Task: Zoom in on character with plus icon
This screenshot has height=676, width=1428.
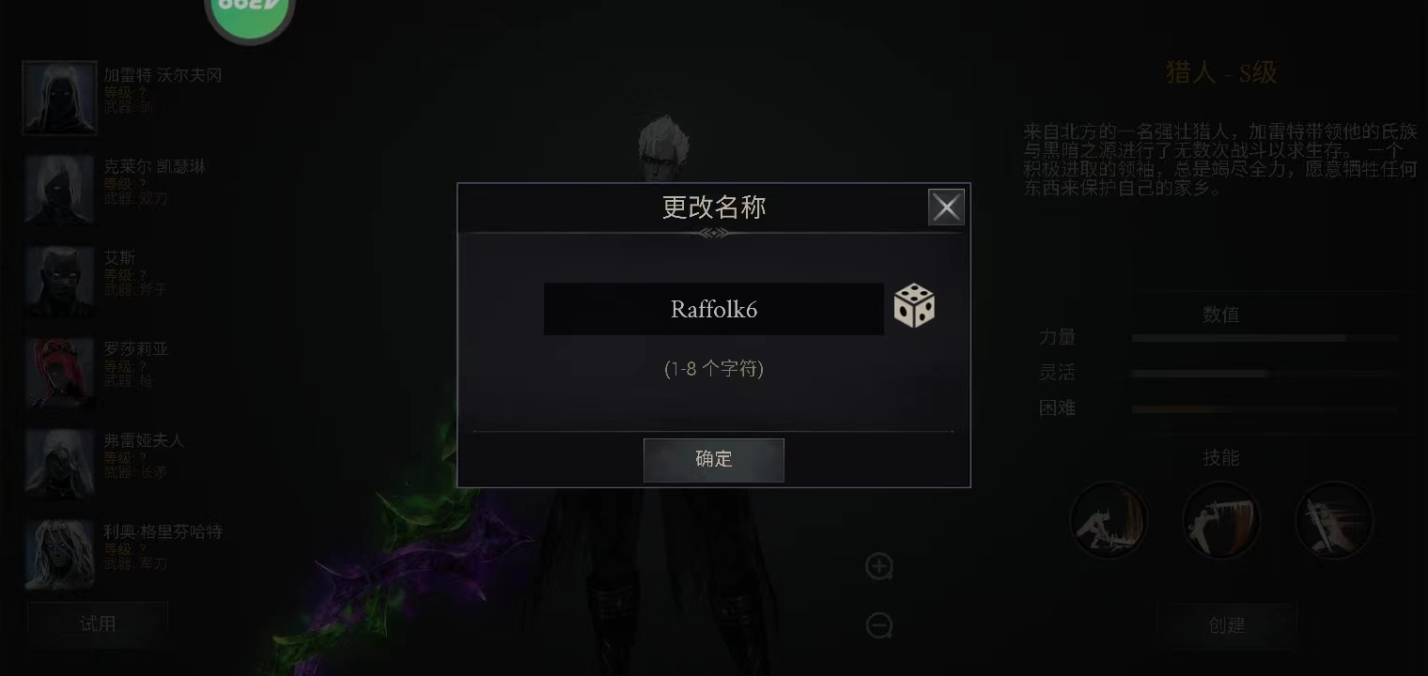Action: tap(879, 567)
